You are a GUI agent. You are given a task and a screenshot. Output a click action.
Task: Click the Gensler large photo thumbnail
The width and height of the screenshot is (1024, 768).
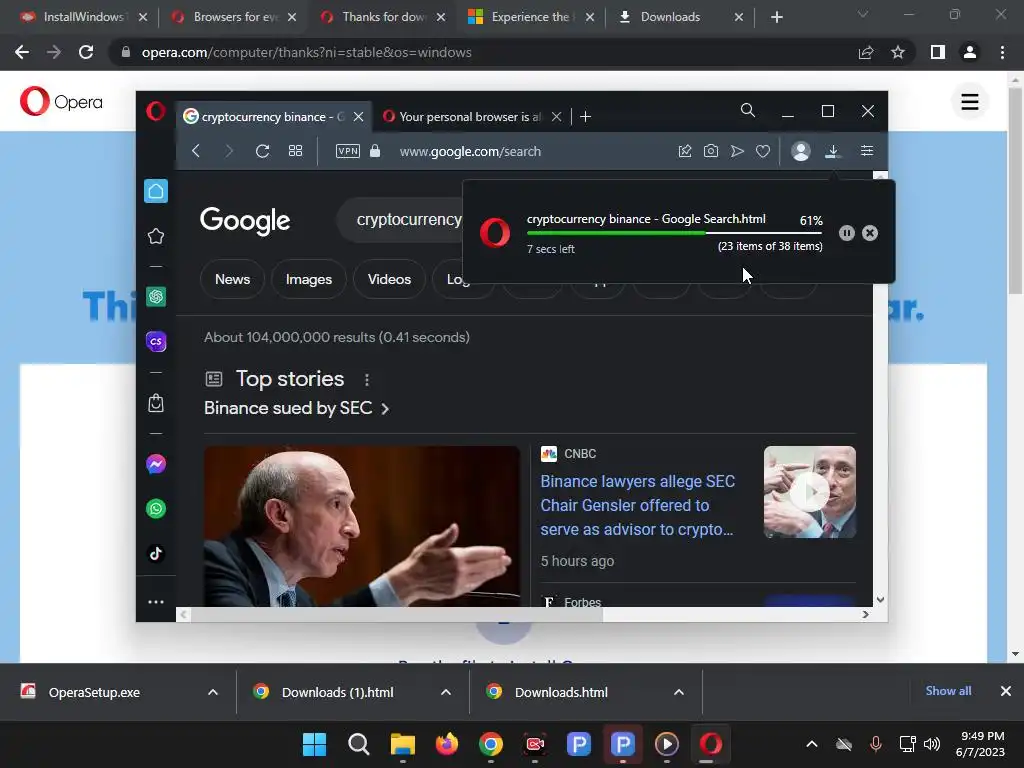coord(362,526)
